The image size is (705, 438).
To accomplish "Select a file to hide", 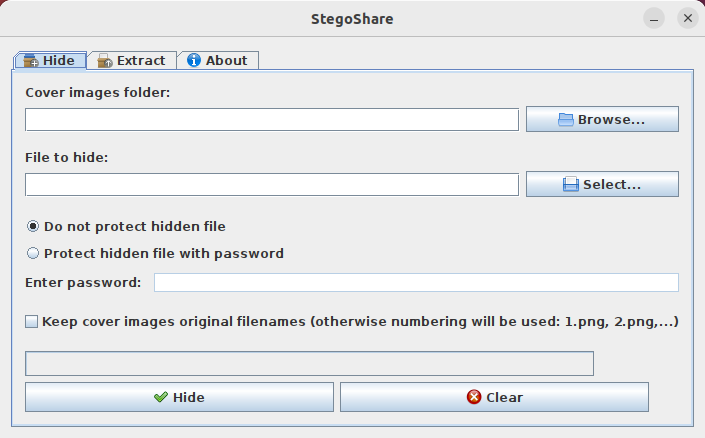I will (x=602, y=184).
